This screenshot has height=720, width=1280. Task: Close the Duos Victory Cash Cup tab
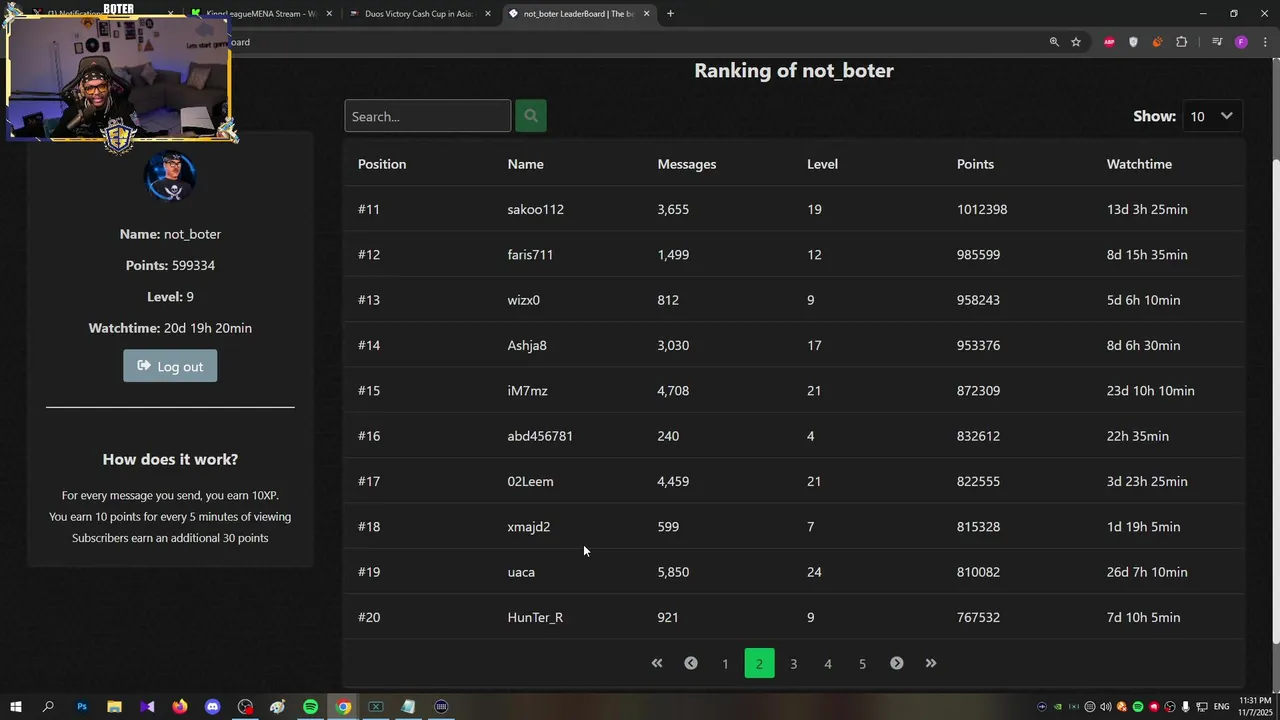point(488,14)
